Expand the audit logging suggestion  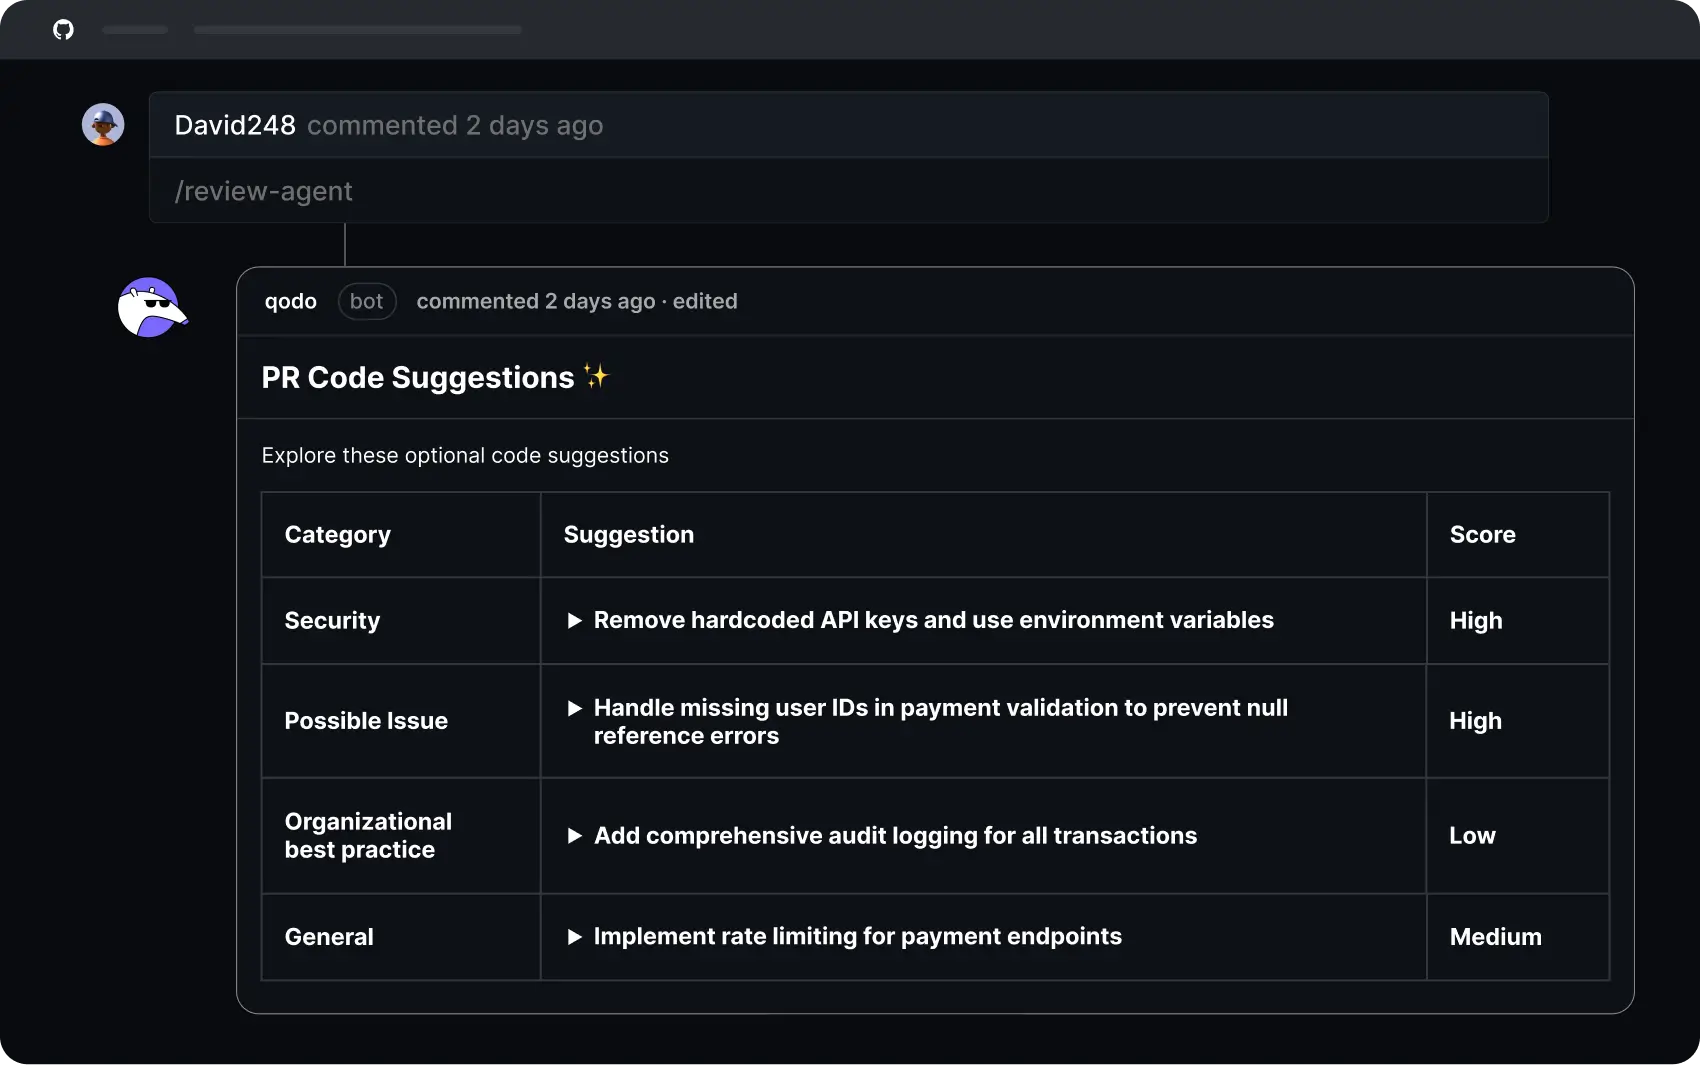tap(575, 836)
